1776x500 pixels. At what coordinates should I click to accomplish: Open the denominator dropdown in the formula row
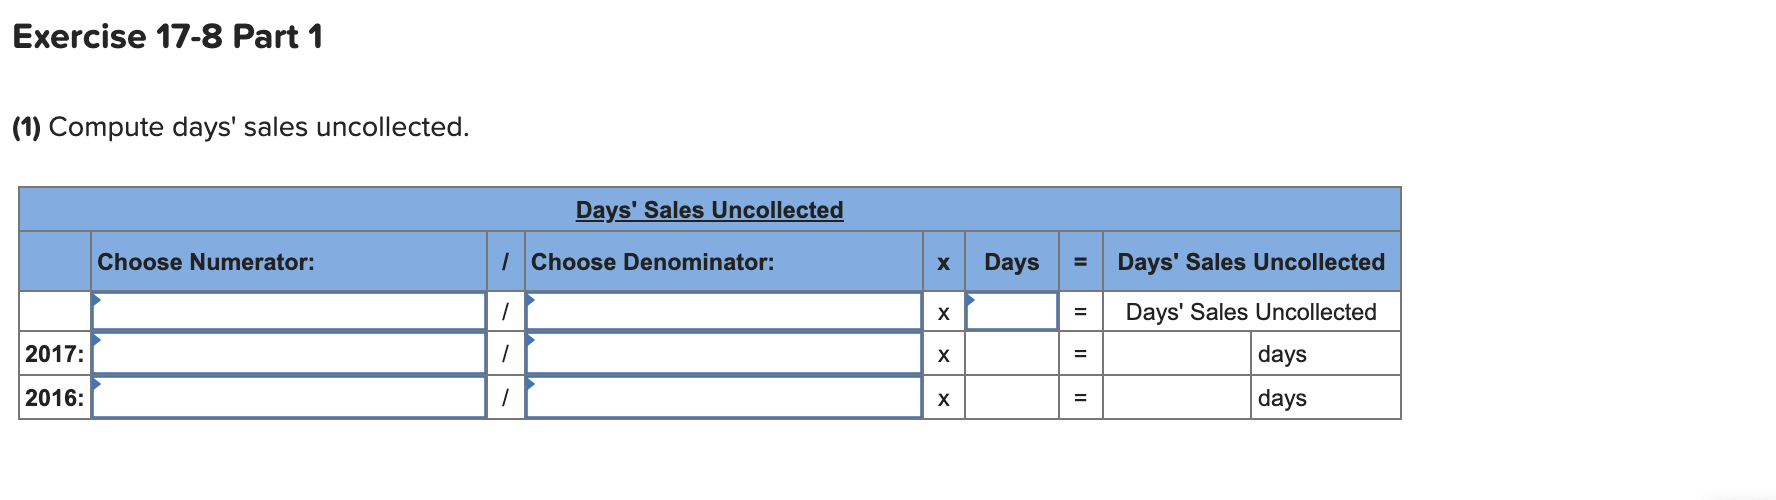point(723,312)
